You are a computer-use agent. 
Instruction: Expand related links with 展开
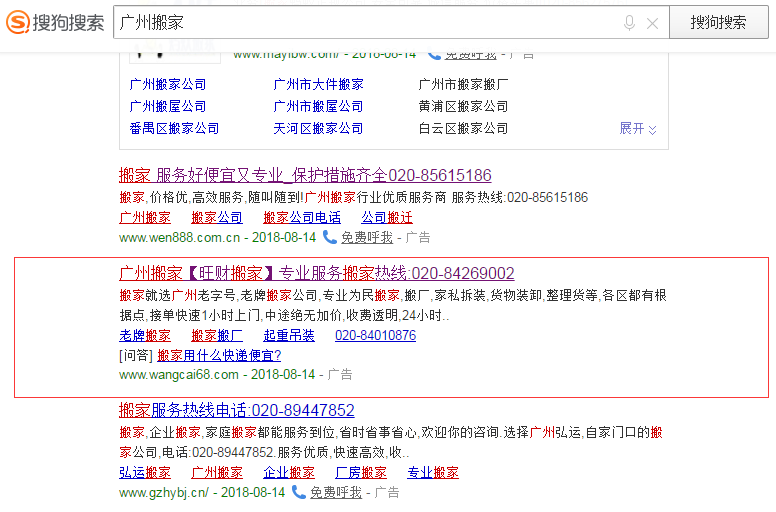click(x=638, y=129)
